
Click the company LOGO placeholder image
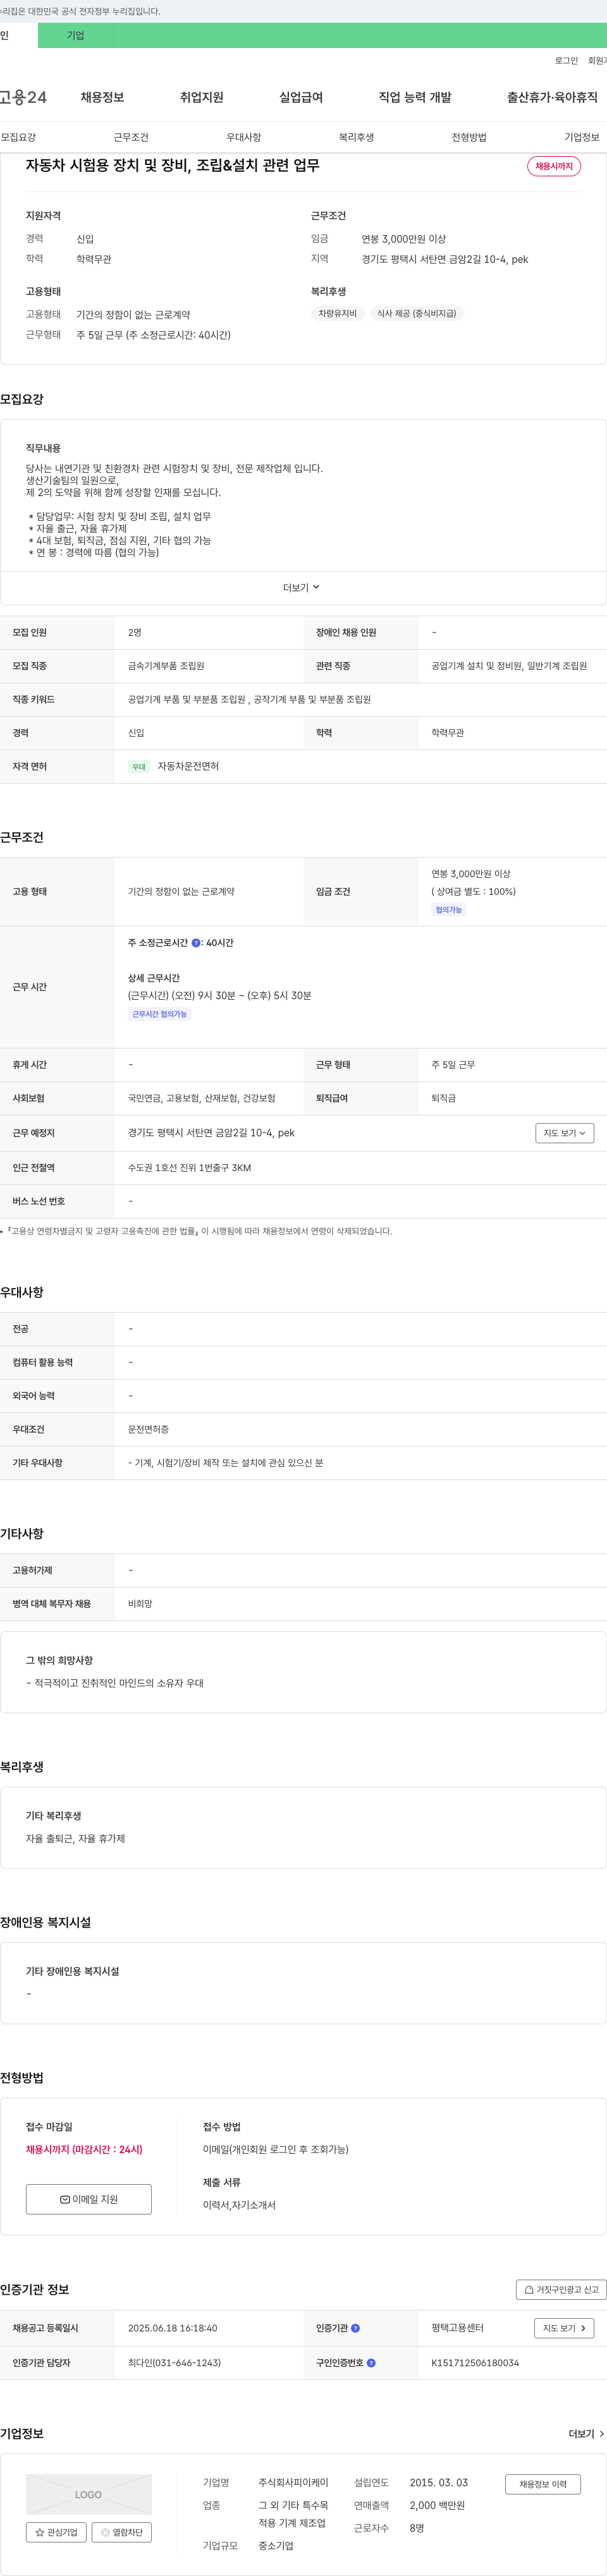pyautogui.click(x=89, y=2494)
